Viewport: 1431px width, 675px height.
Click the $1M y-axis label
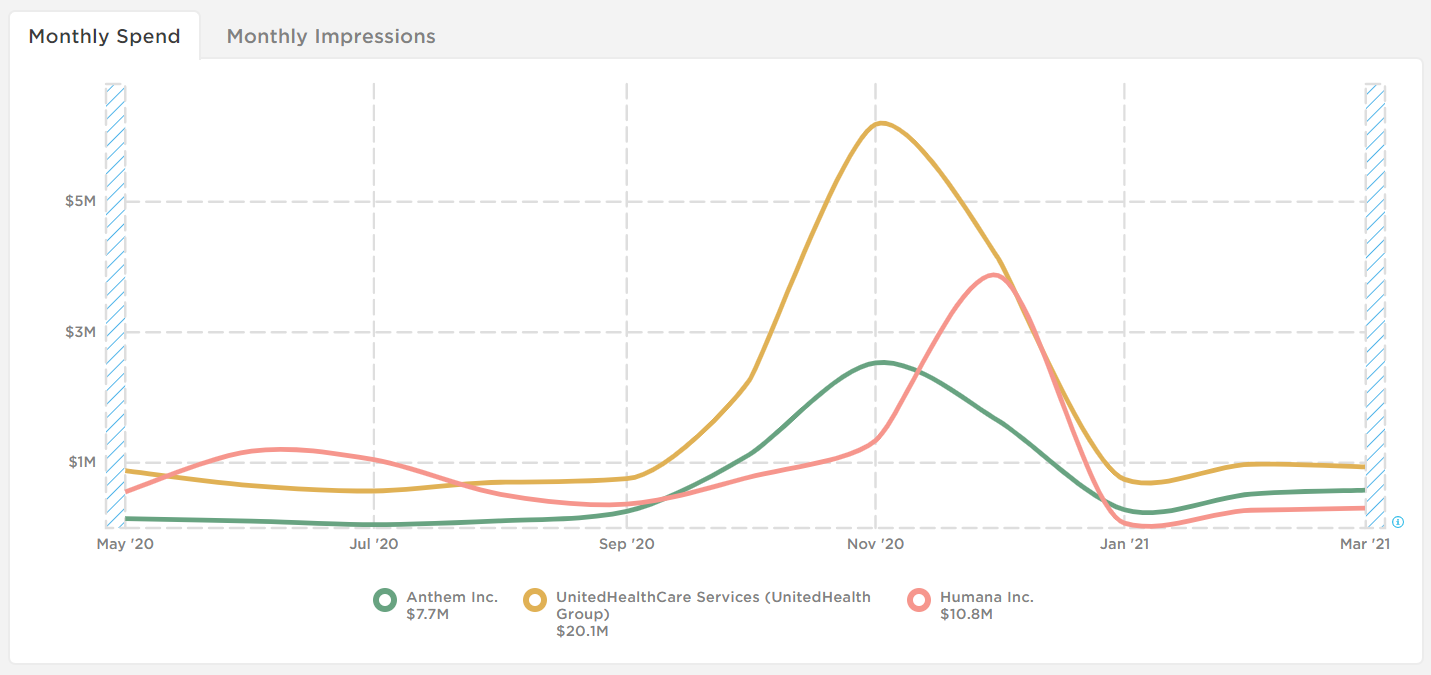(x=81, y=462)
